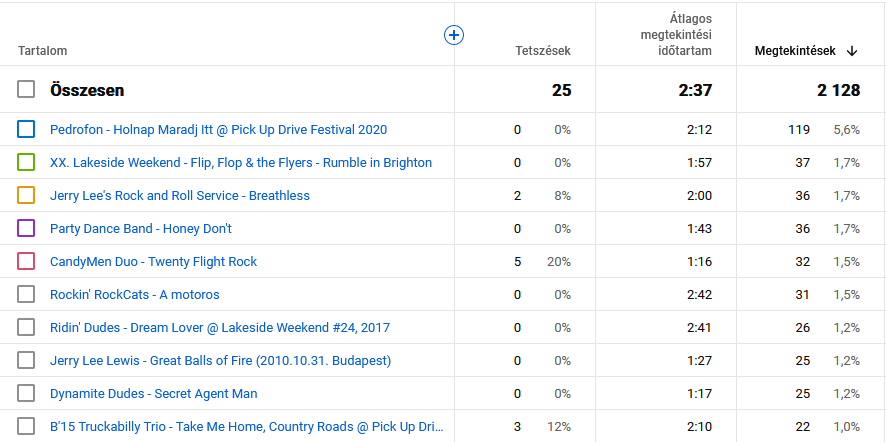This screenshot has width=886, height=442.
Task: Click the descending sort arrow beside Megtekintések
Action: (852, 51)
